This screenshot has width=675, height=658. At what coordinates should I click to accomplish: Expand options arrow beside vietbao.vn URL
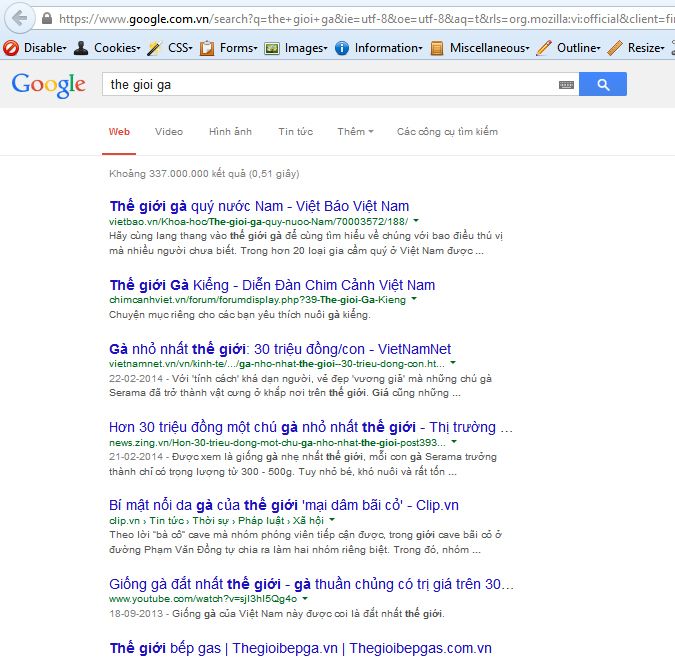(416, 221)
